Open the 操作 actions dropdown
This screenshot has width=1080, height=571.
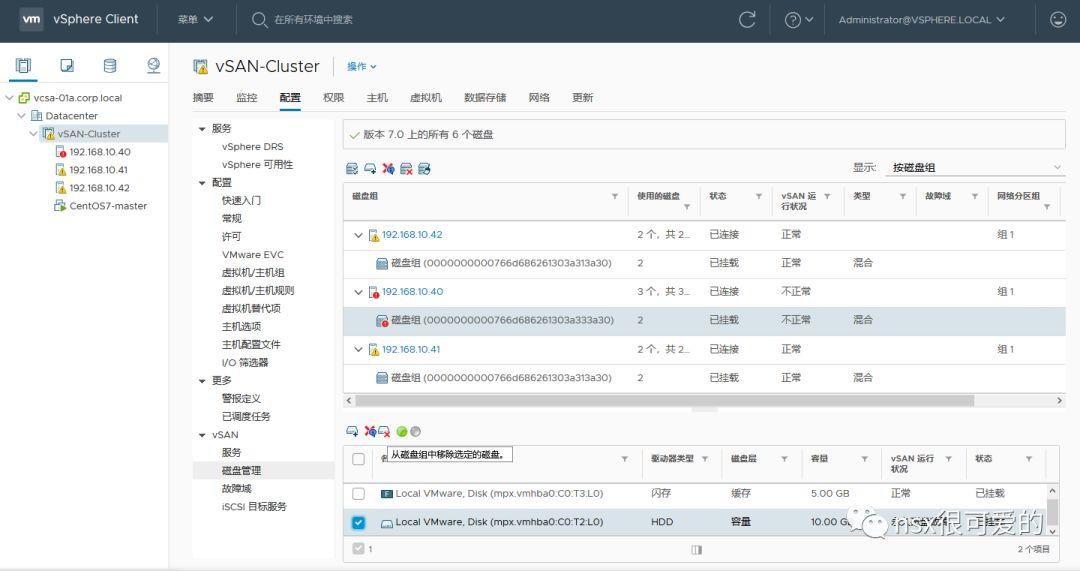pyautogui.click(x=362, y=67)
